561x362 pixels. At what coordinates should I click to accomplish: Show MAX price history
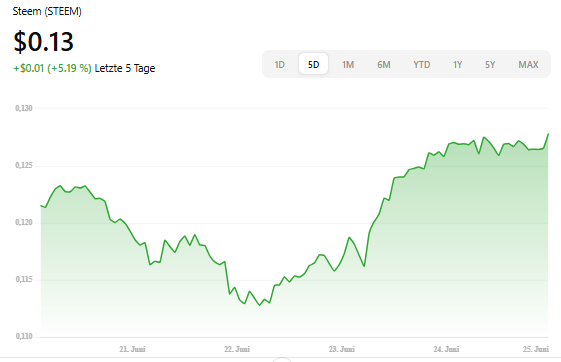528,65
